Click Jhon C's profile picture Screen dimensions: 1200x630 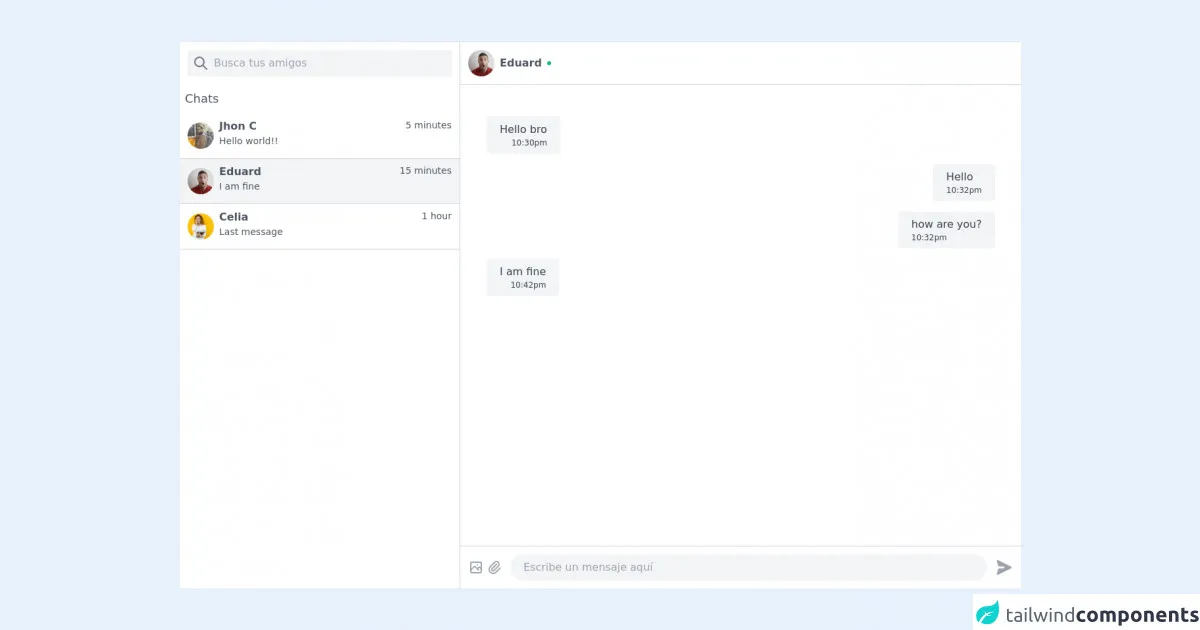pos(200,135)
